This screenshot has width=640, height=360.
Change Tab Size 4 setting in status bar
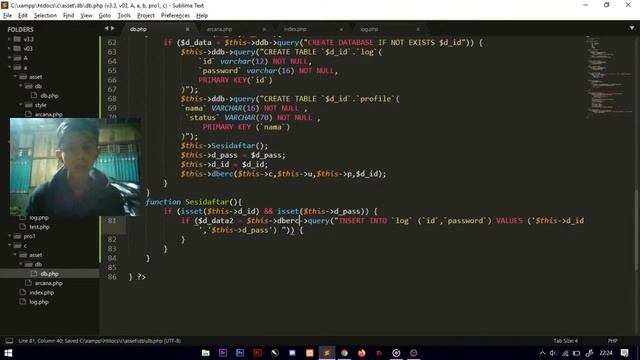point(566,341)
